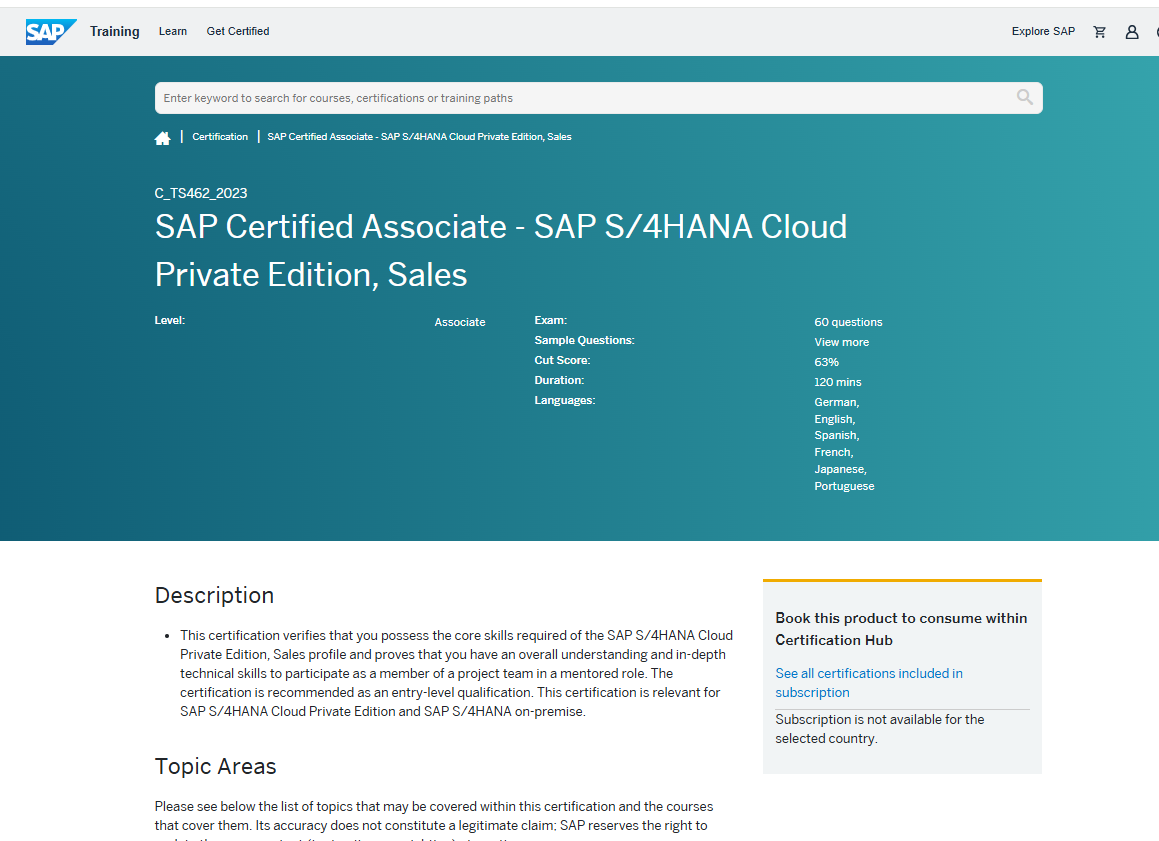Click the 63% cut score value
This screenshot has width=1159, height=841.
[826, 362]
